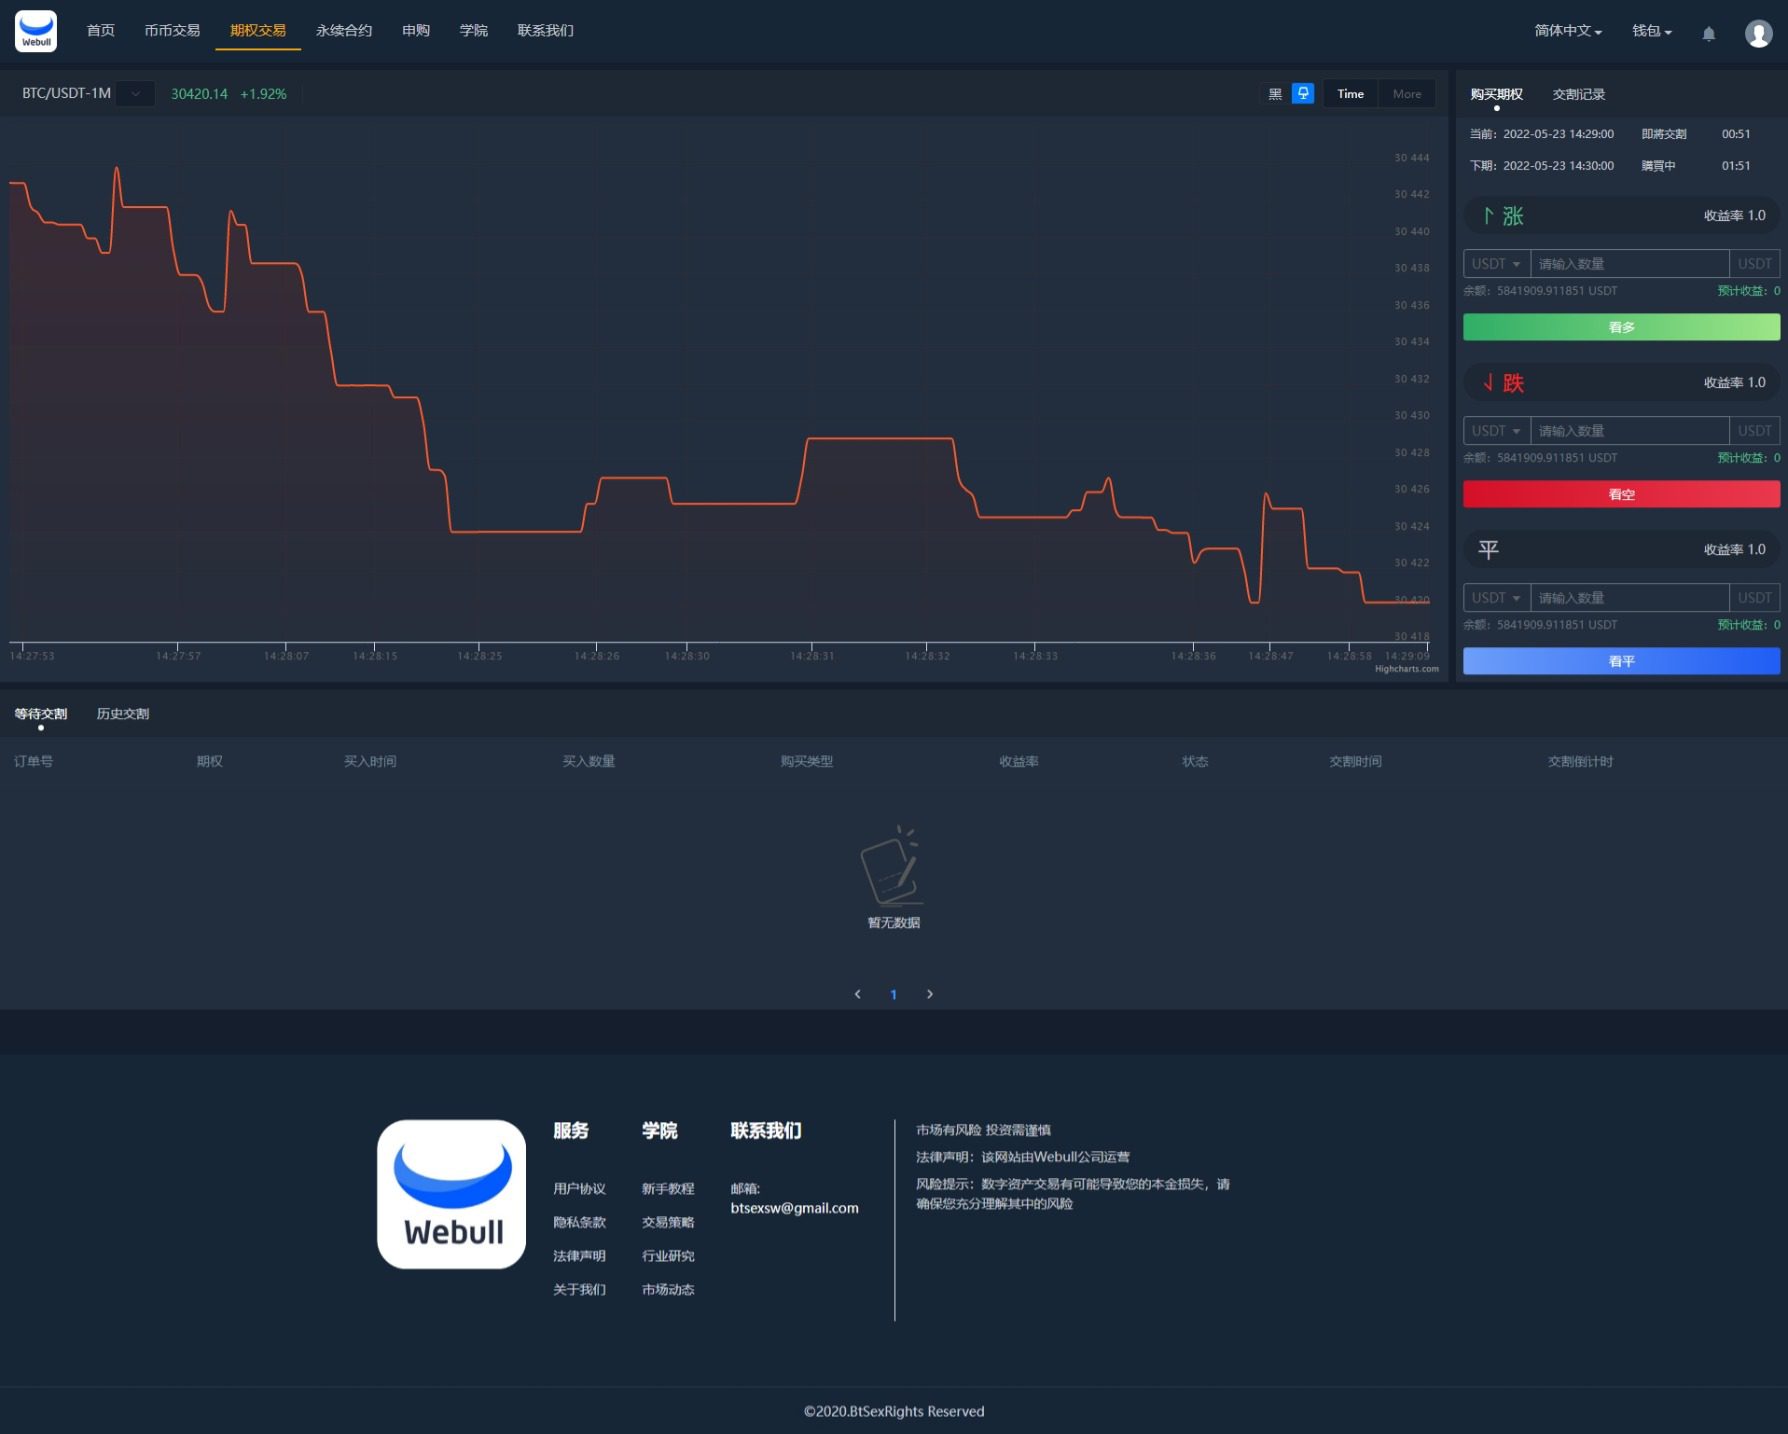Go to the previous page with the left arrow

(x=857, y=994)
